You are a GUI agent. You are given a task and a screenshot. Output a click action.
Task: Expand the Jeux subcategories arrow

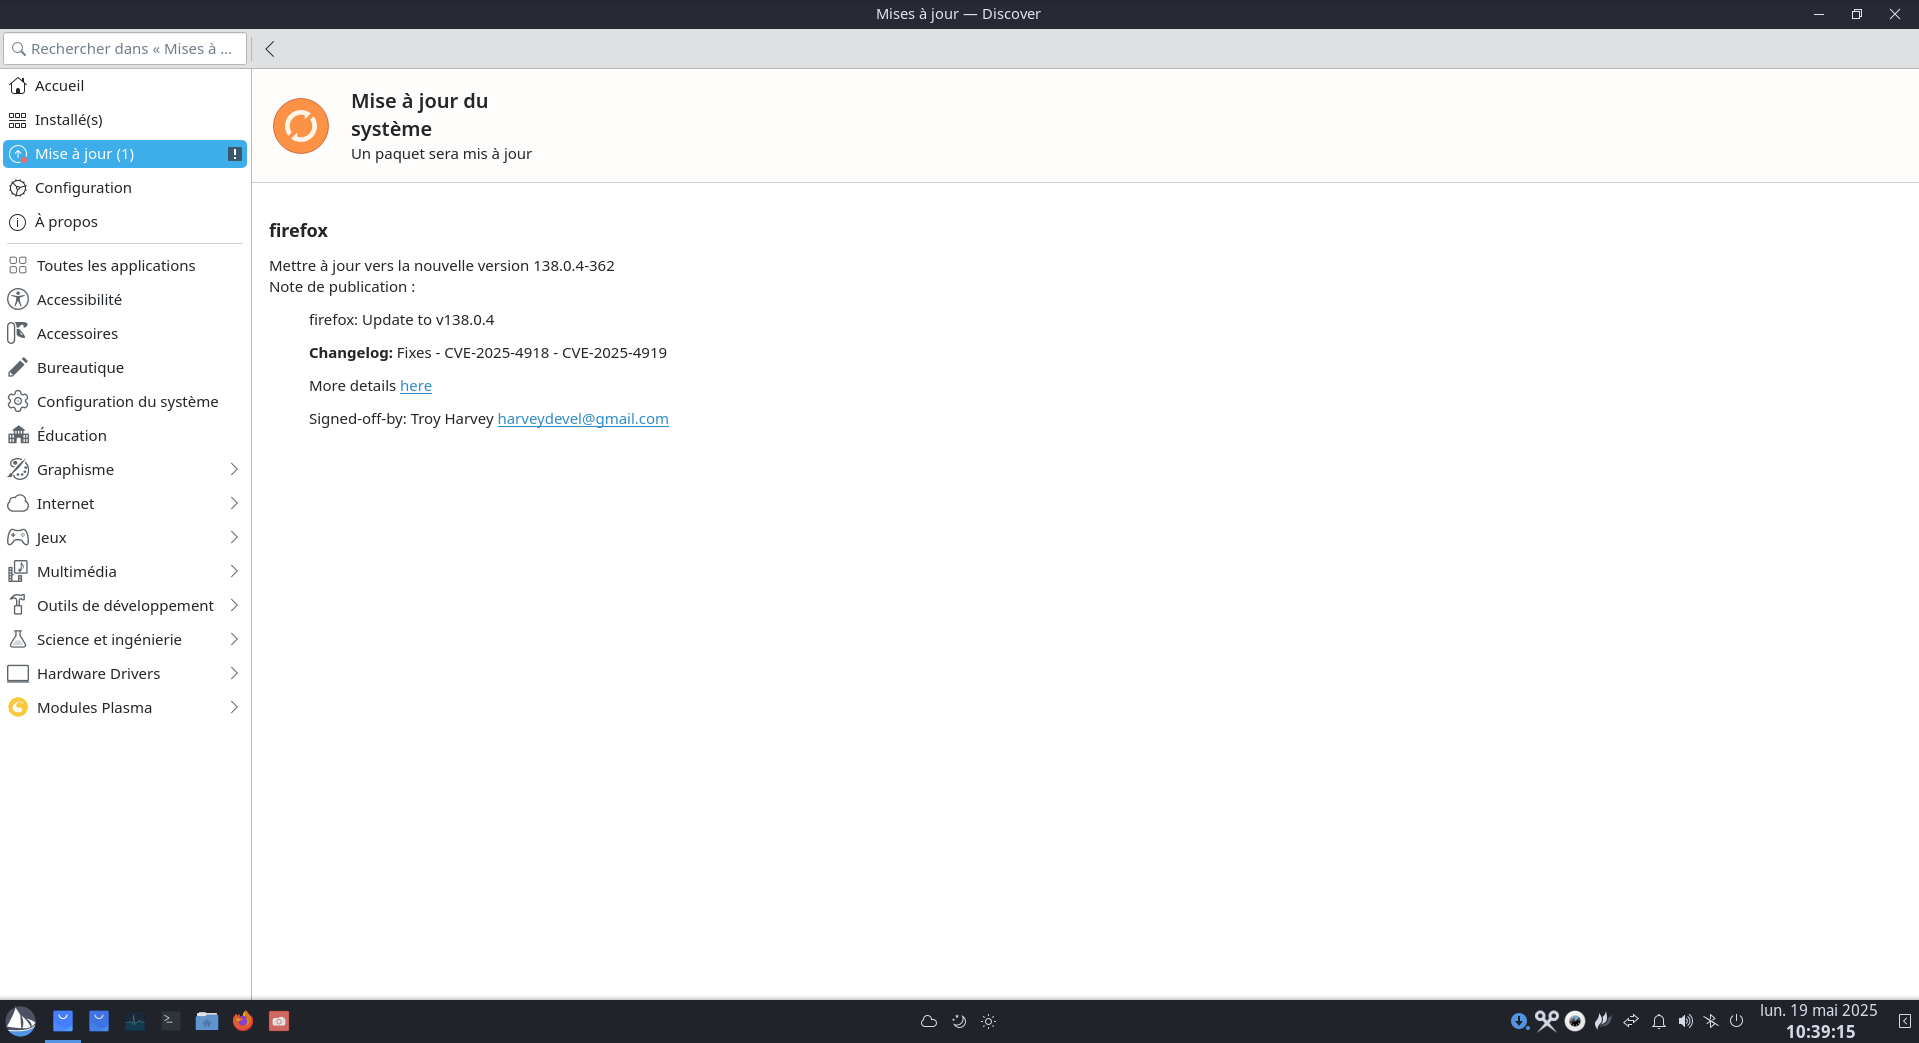click(234, 538)
